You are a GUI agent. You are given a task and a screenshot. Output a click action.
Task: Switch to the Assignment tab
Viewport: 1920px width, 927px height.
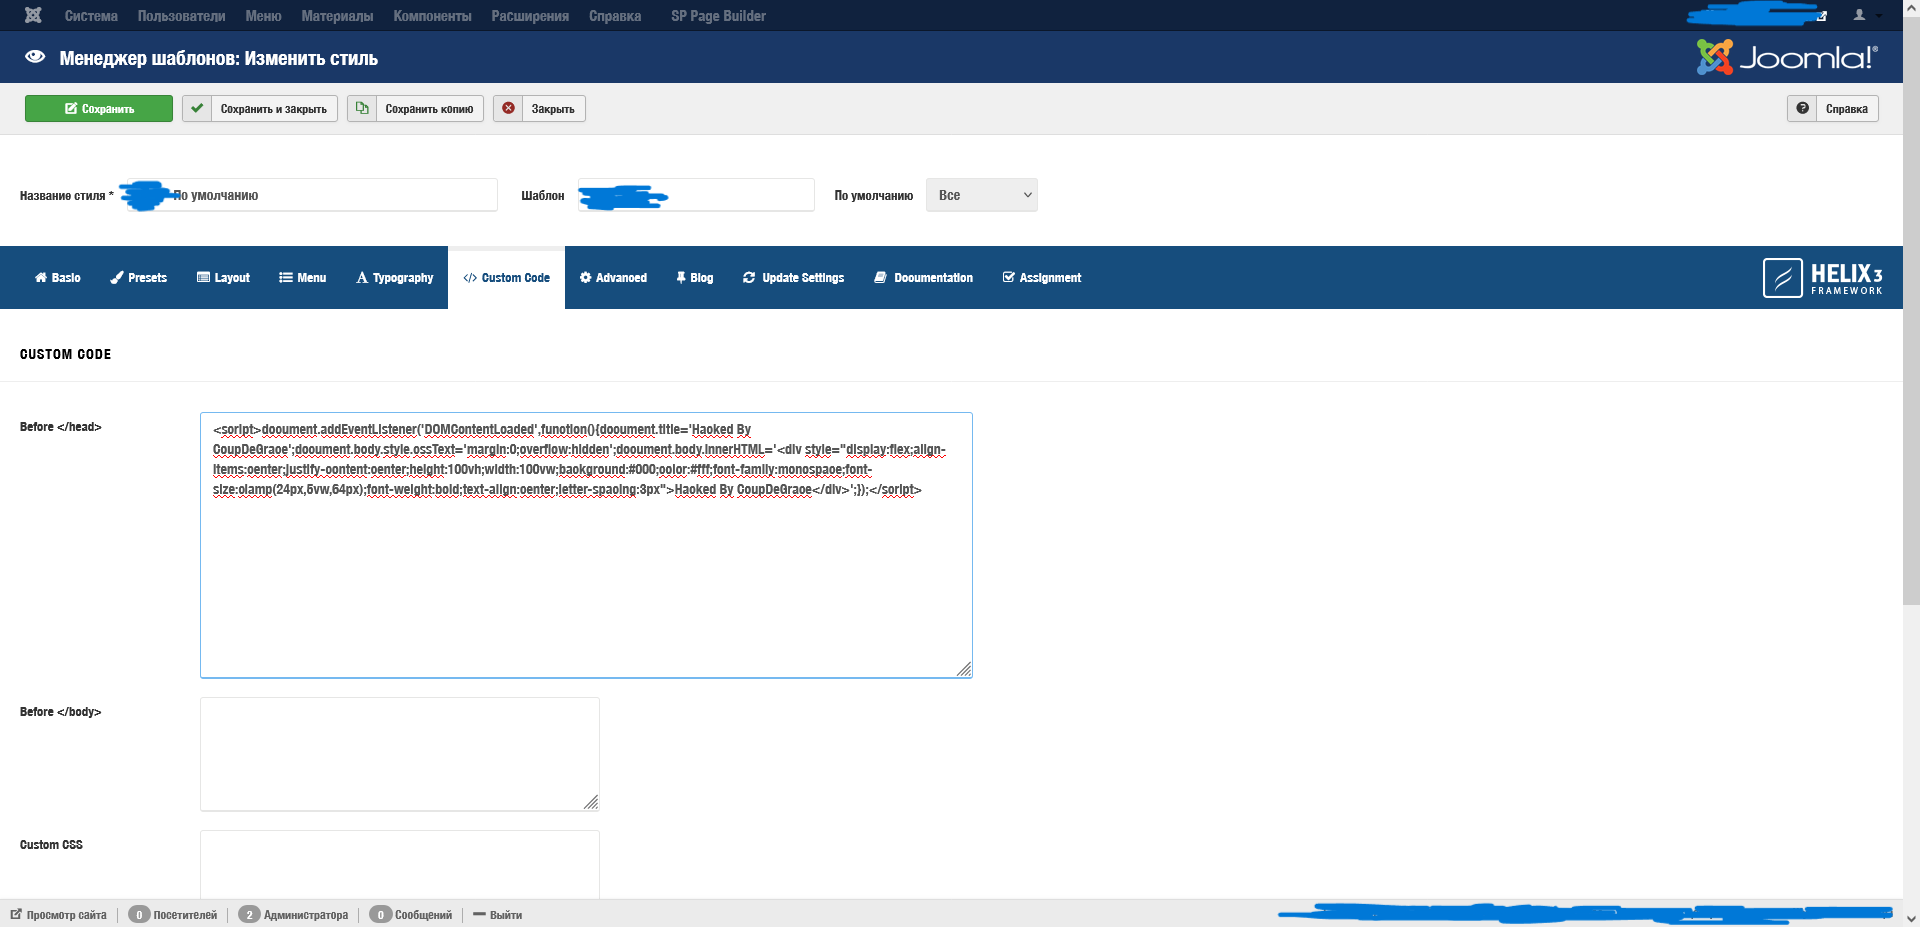(x=1042, y=278)
